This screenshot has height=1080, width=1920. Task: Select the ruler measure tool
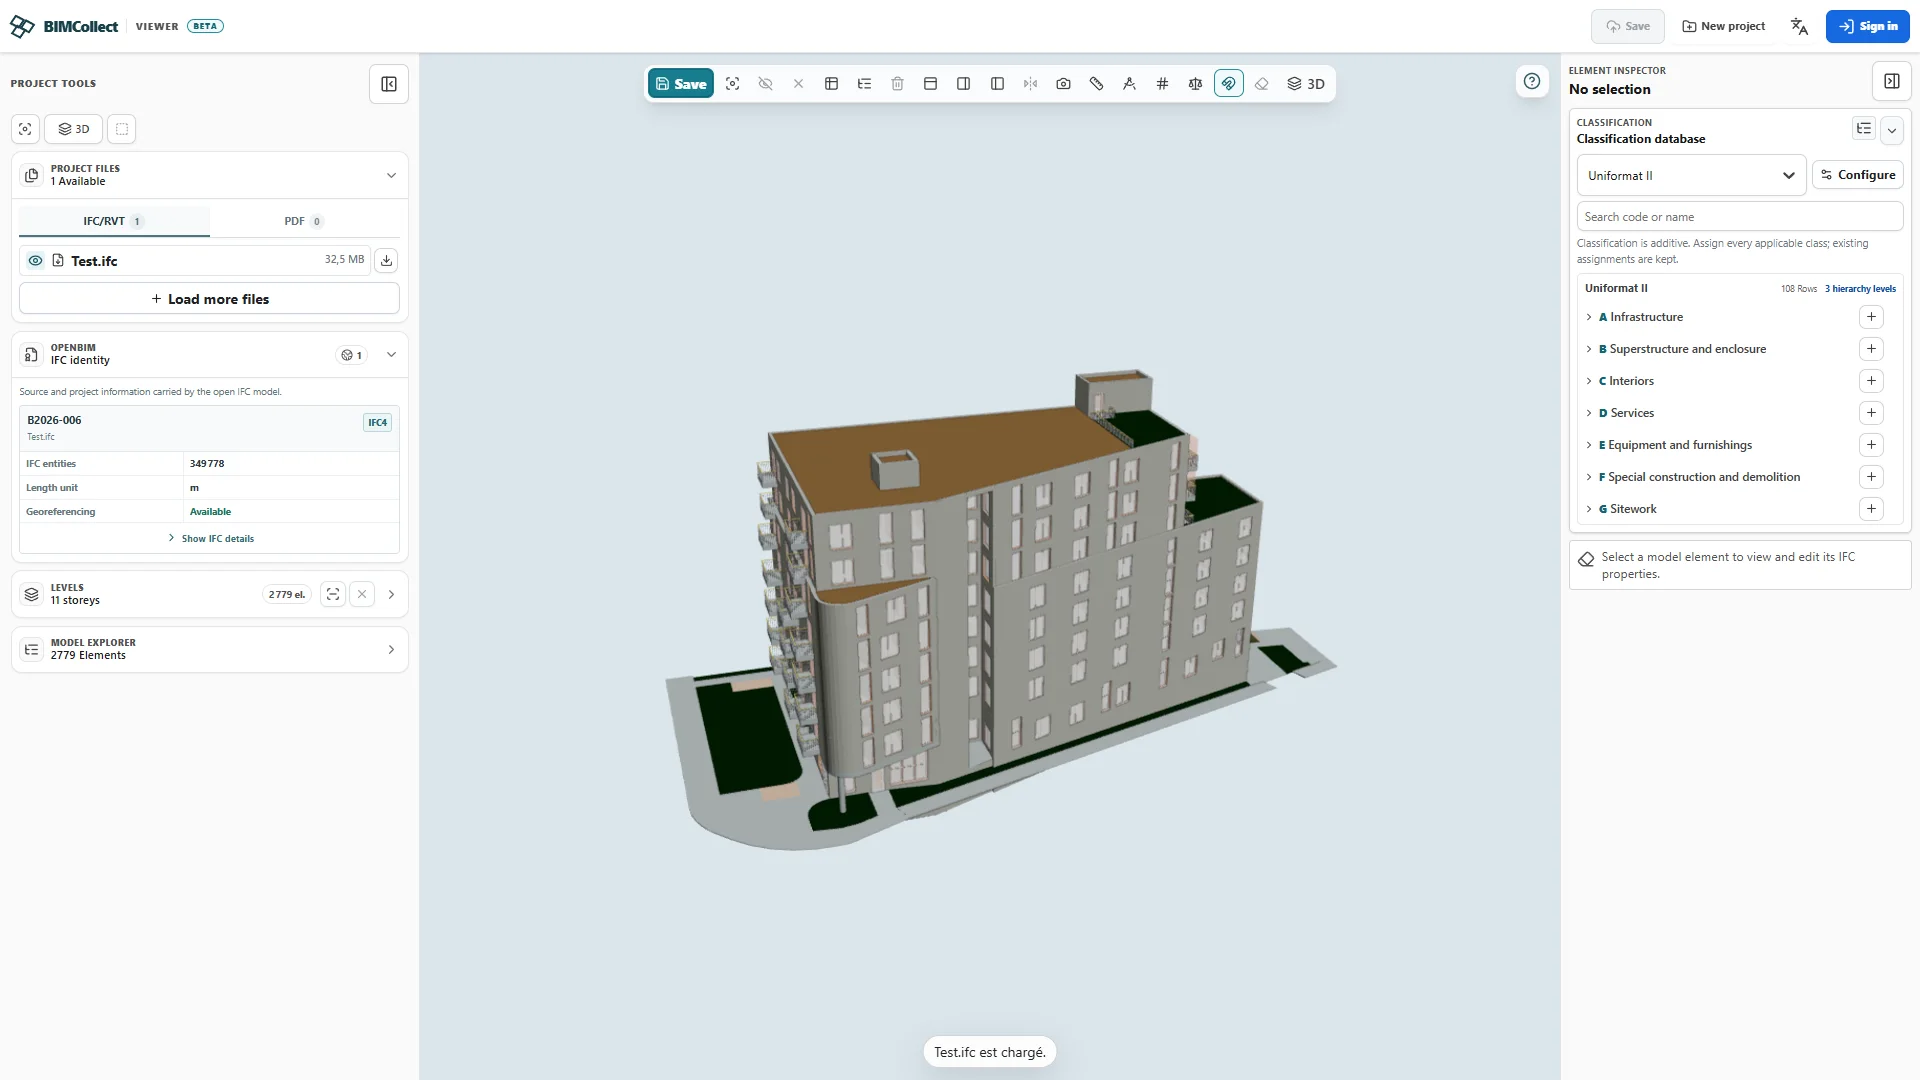tap(1096, 84)
